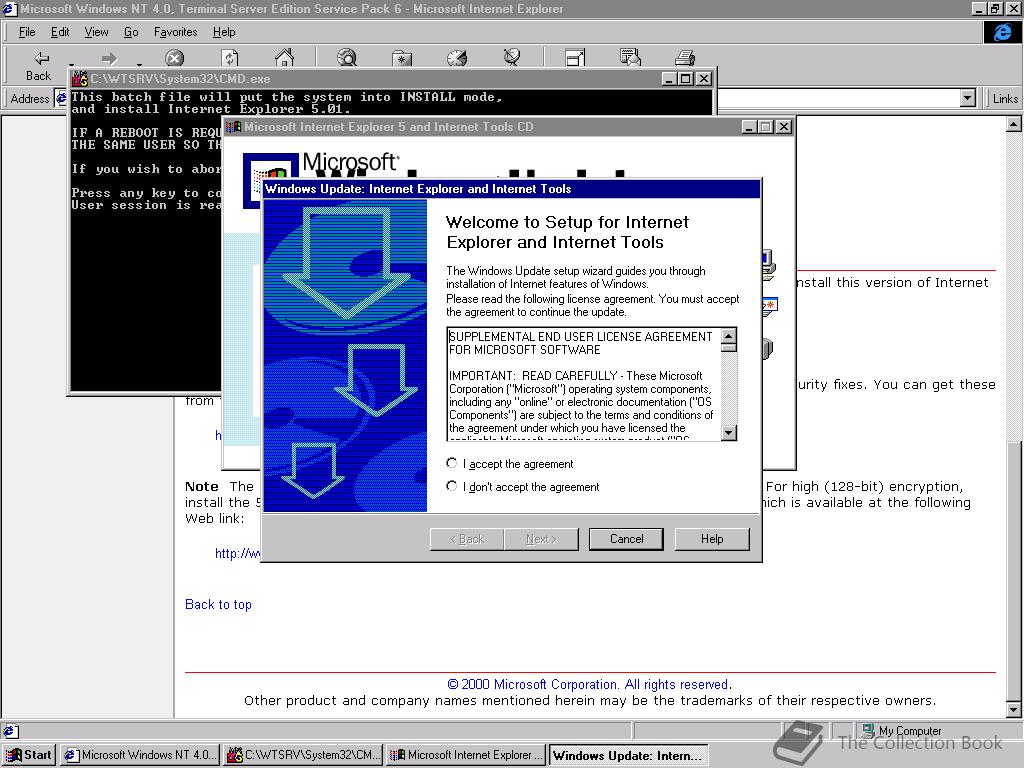This screenshot has width=1024, height=768.
Task: Click Help in the setup wizard
Action: 712,539
